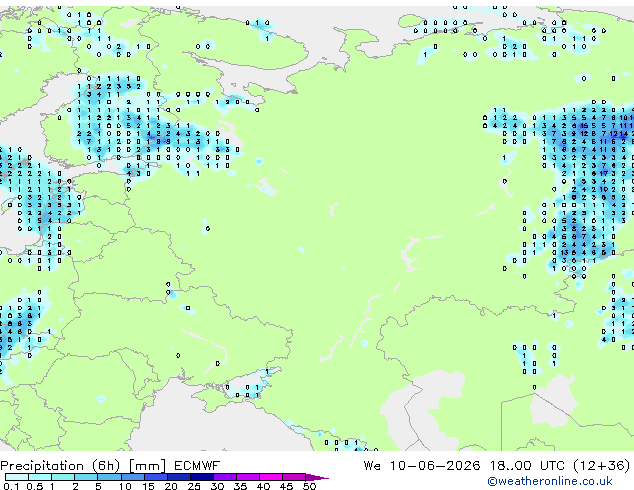
Task: Click the legend label '35'
Action: click(x=240, y=486)
